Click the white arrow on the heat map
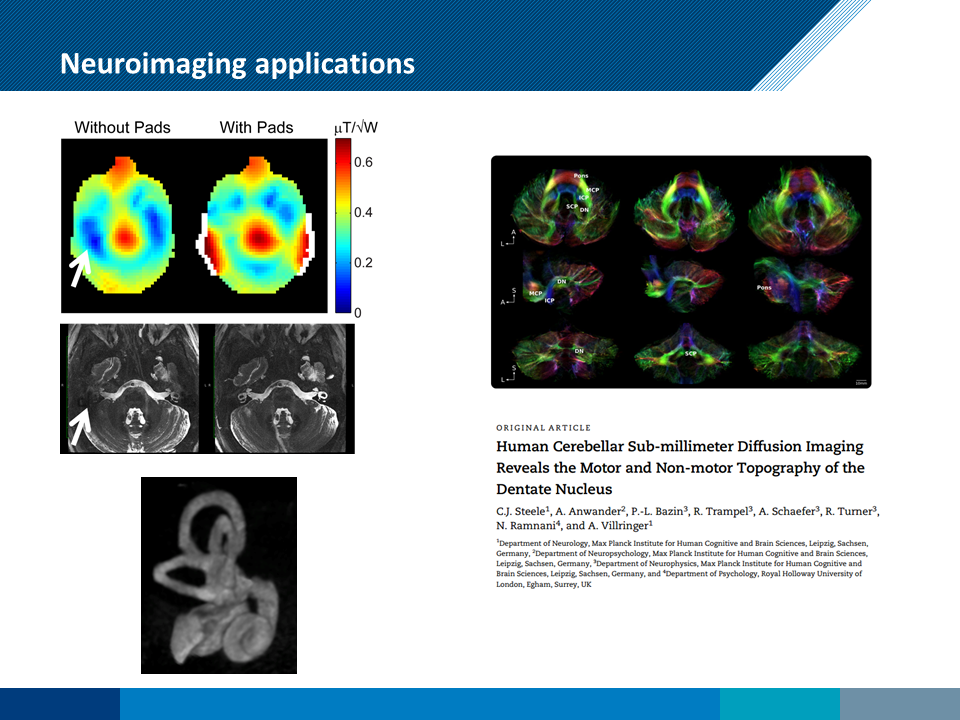The width and height of the screenshot is (960, 720). (79, 268)
